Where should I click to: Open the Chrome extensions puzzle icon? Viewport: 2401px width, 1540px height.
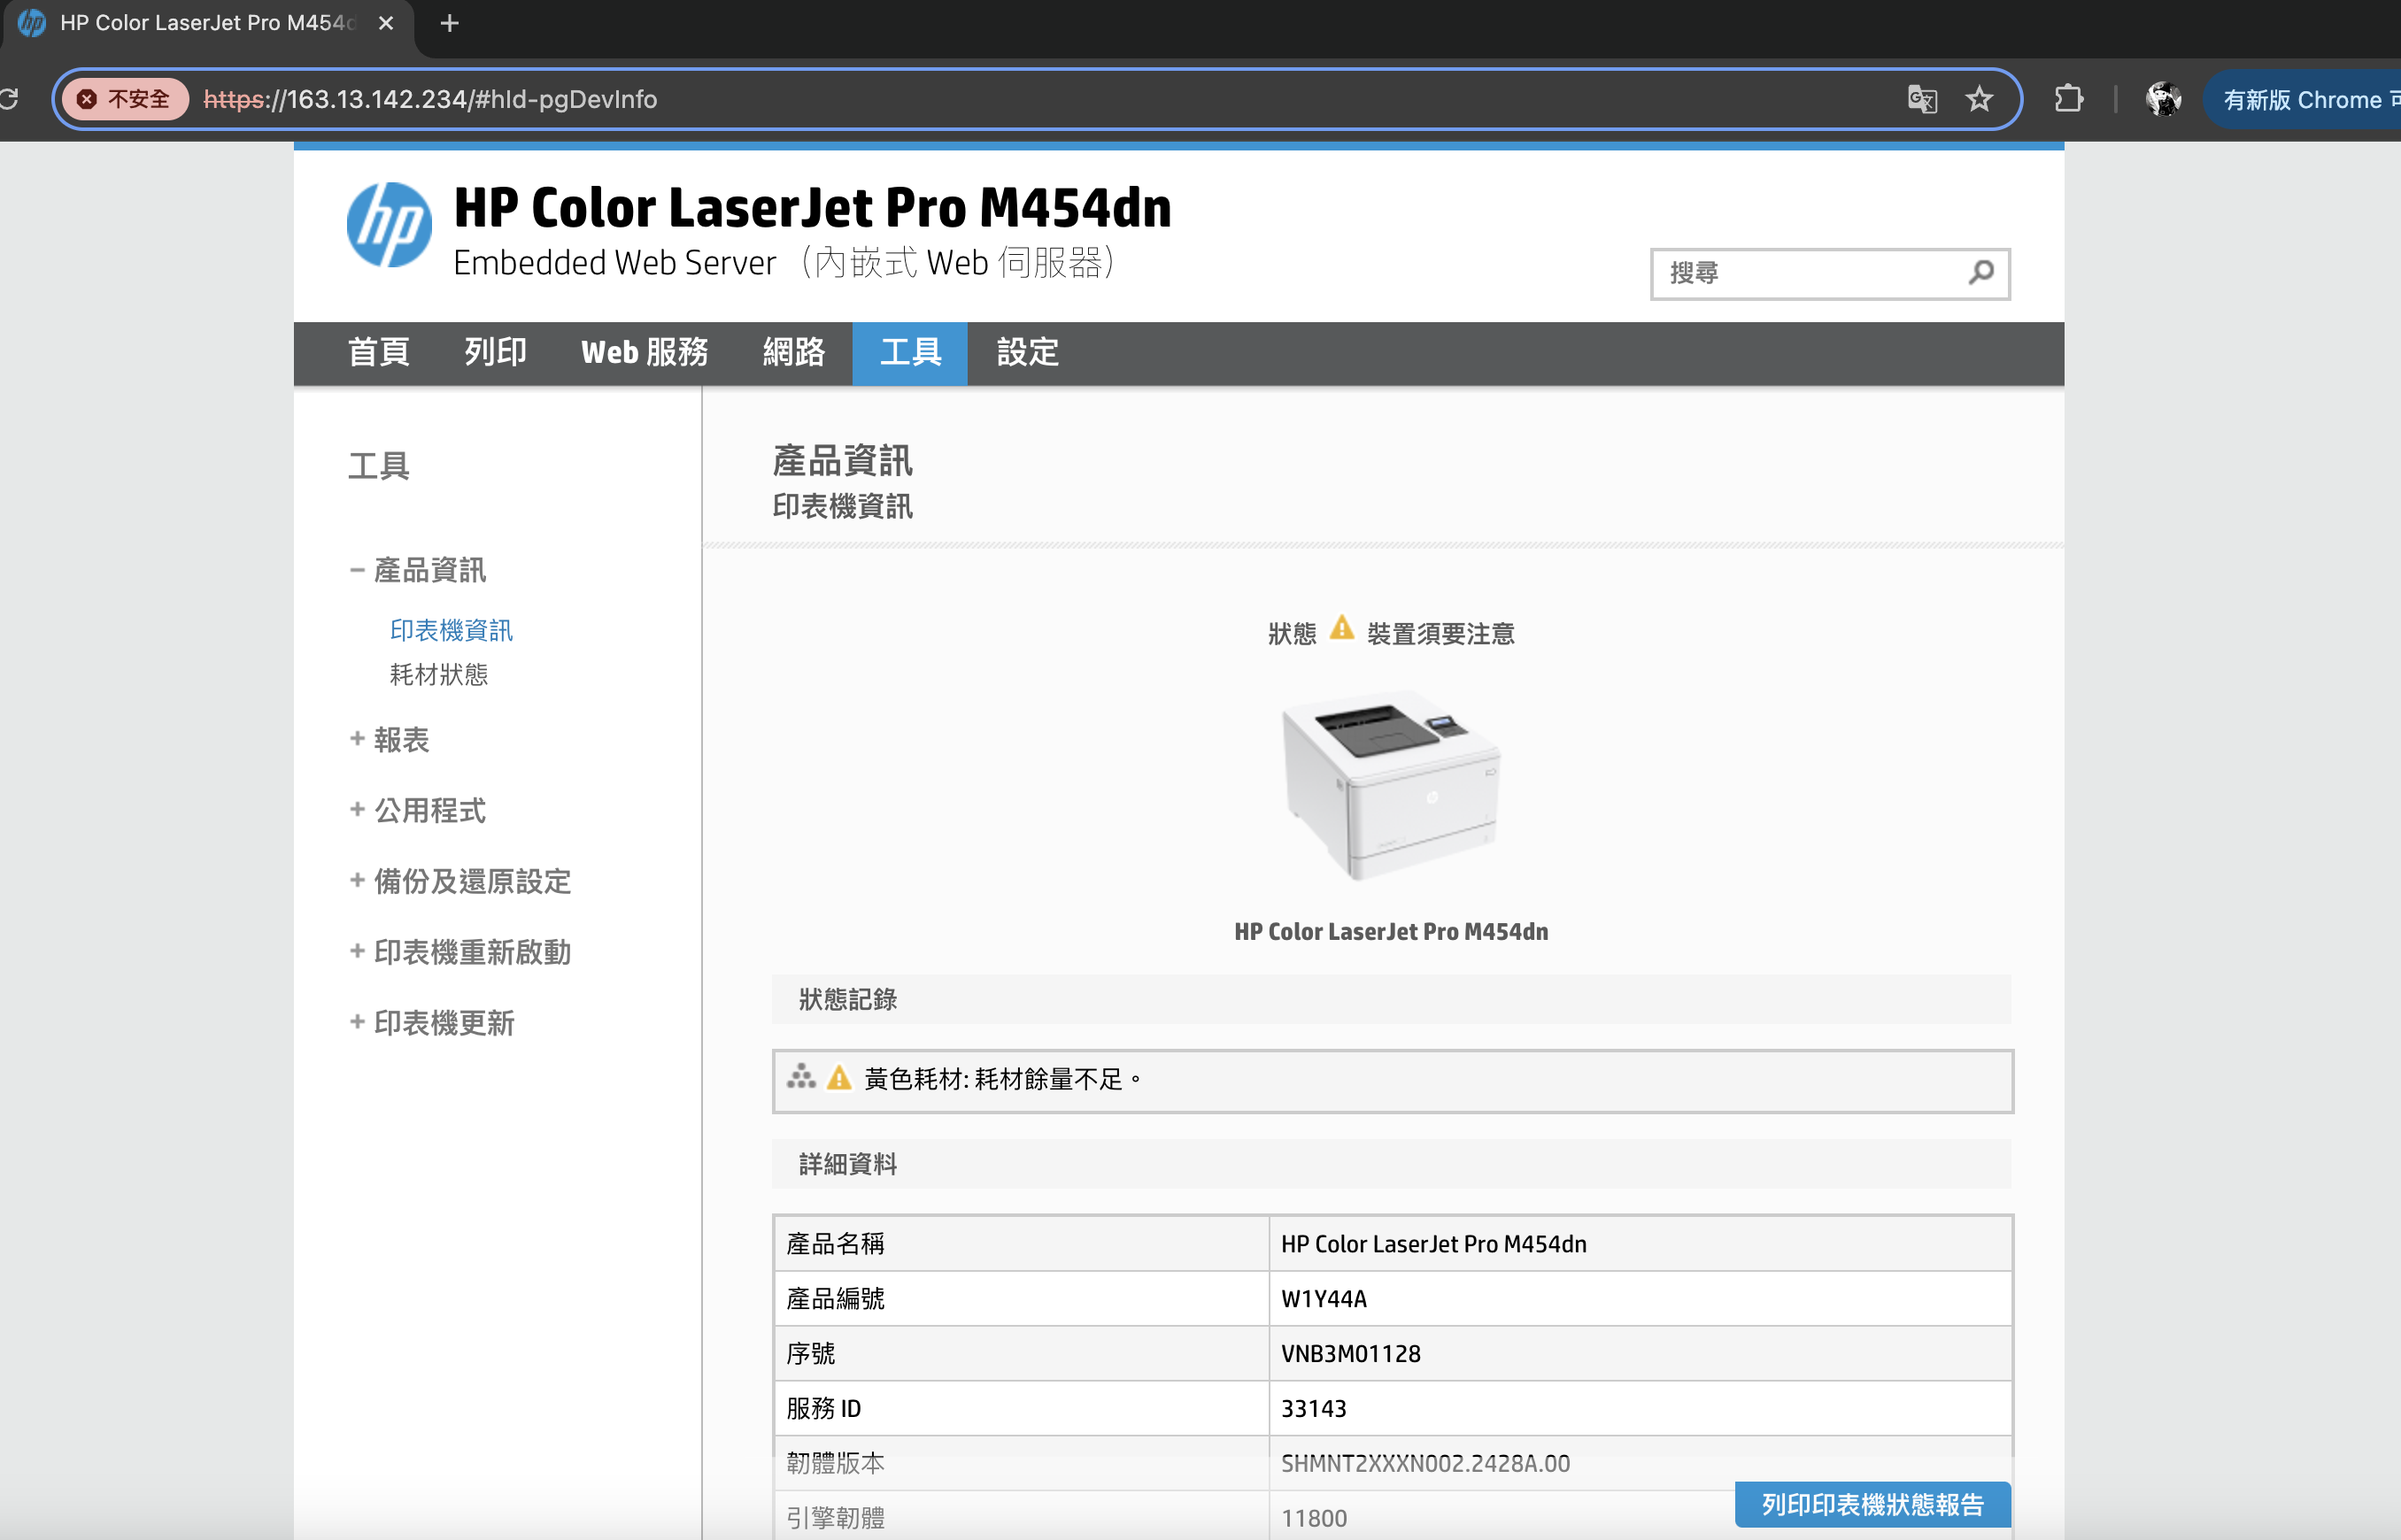pyautogui.click(x=2068, y=99)
